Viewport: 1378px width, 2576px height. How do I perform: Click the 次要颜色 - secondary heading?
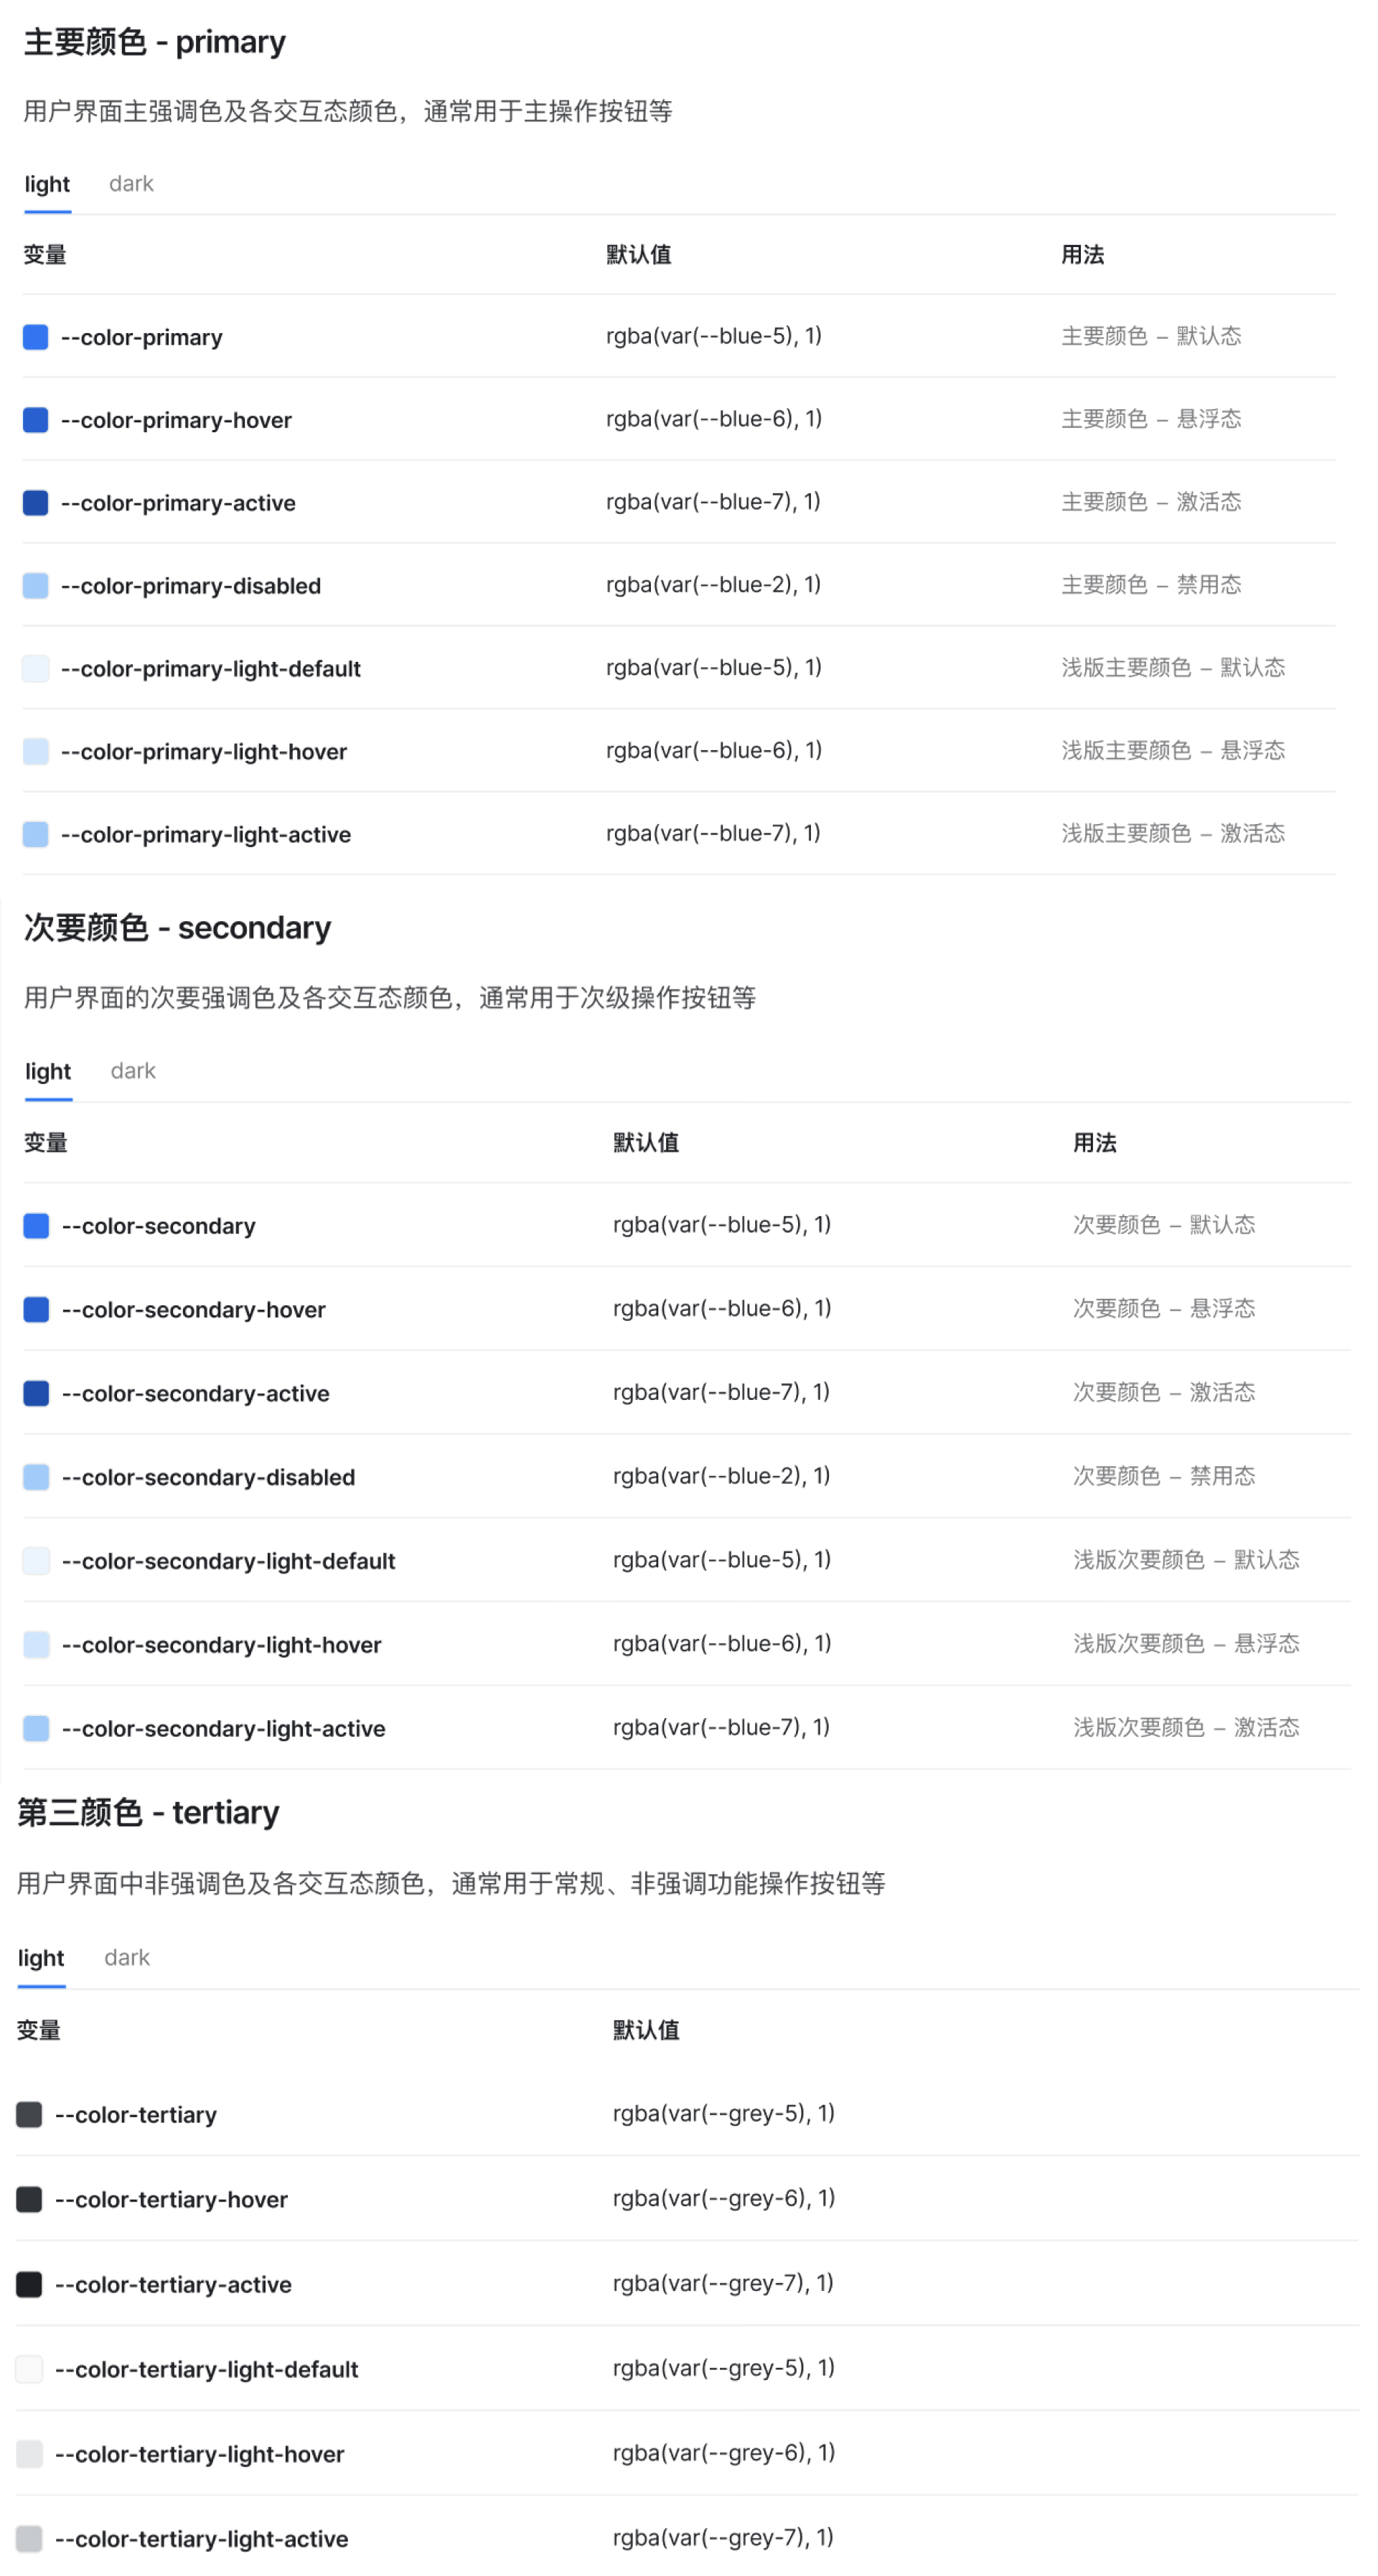177,928
